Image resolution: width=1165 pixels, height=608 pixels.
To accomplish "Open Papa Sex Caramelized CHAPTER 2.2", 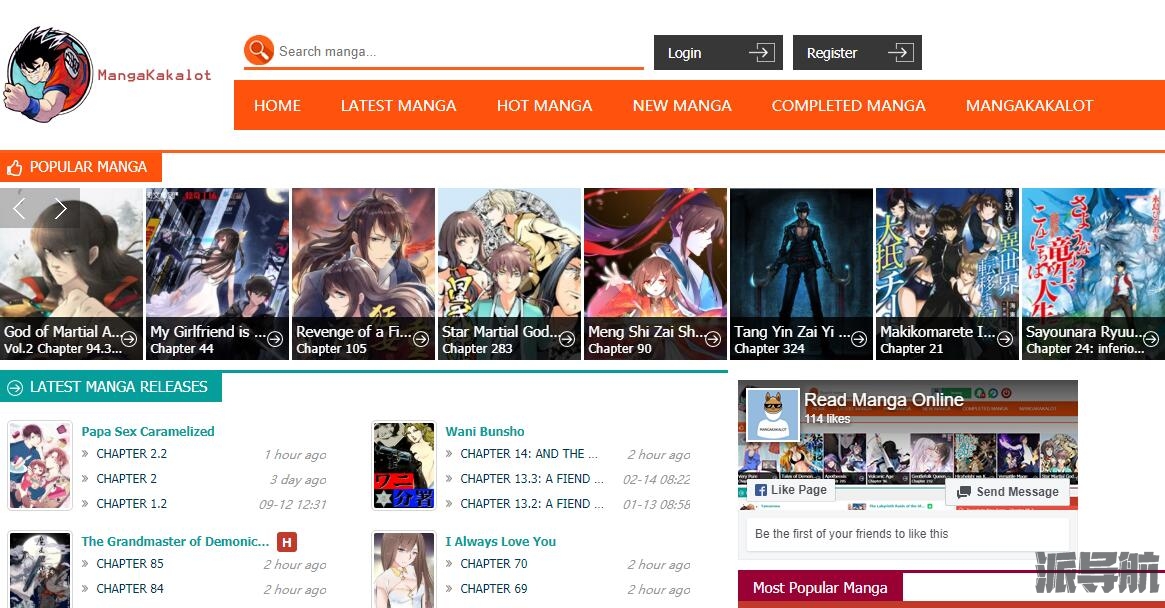I will click(132, 453).
